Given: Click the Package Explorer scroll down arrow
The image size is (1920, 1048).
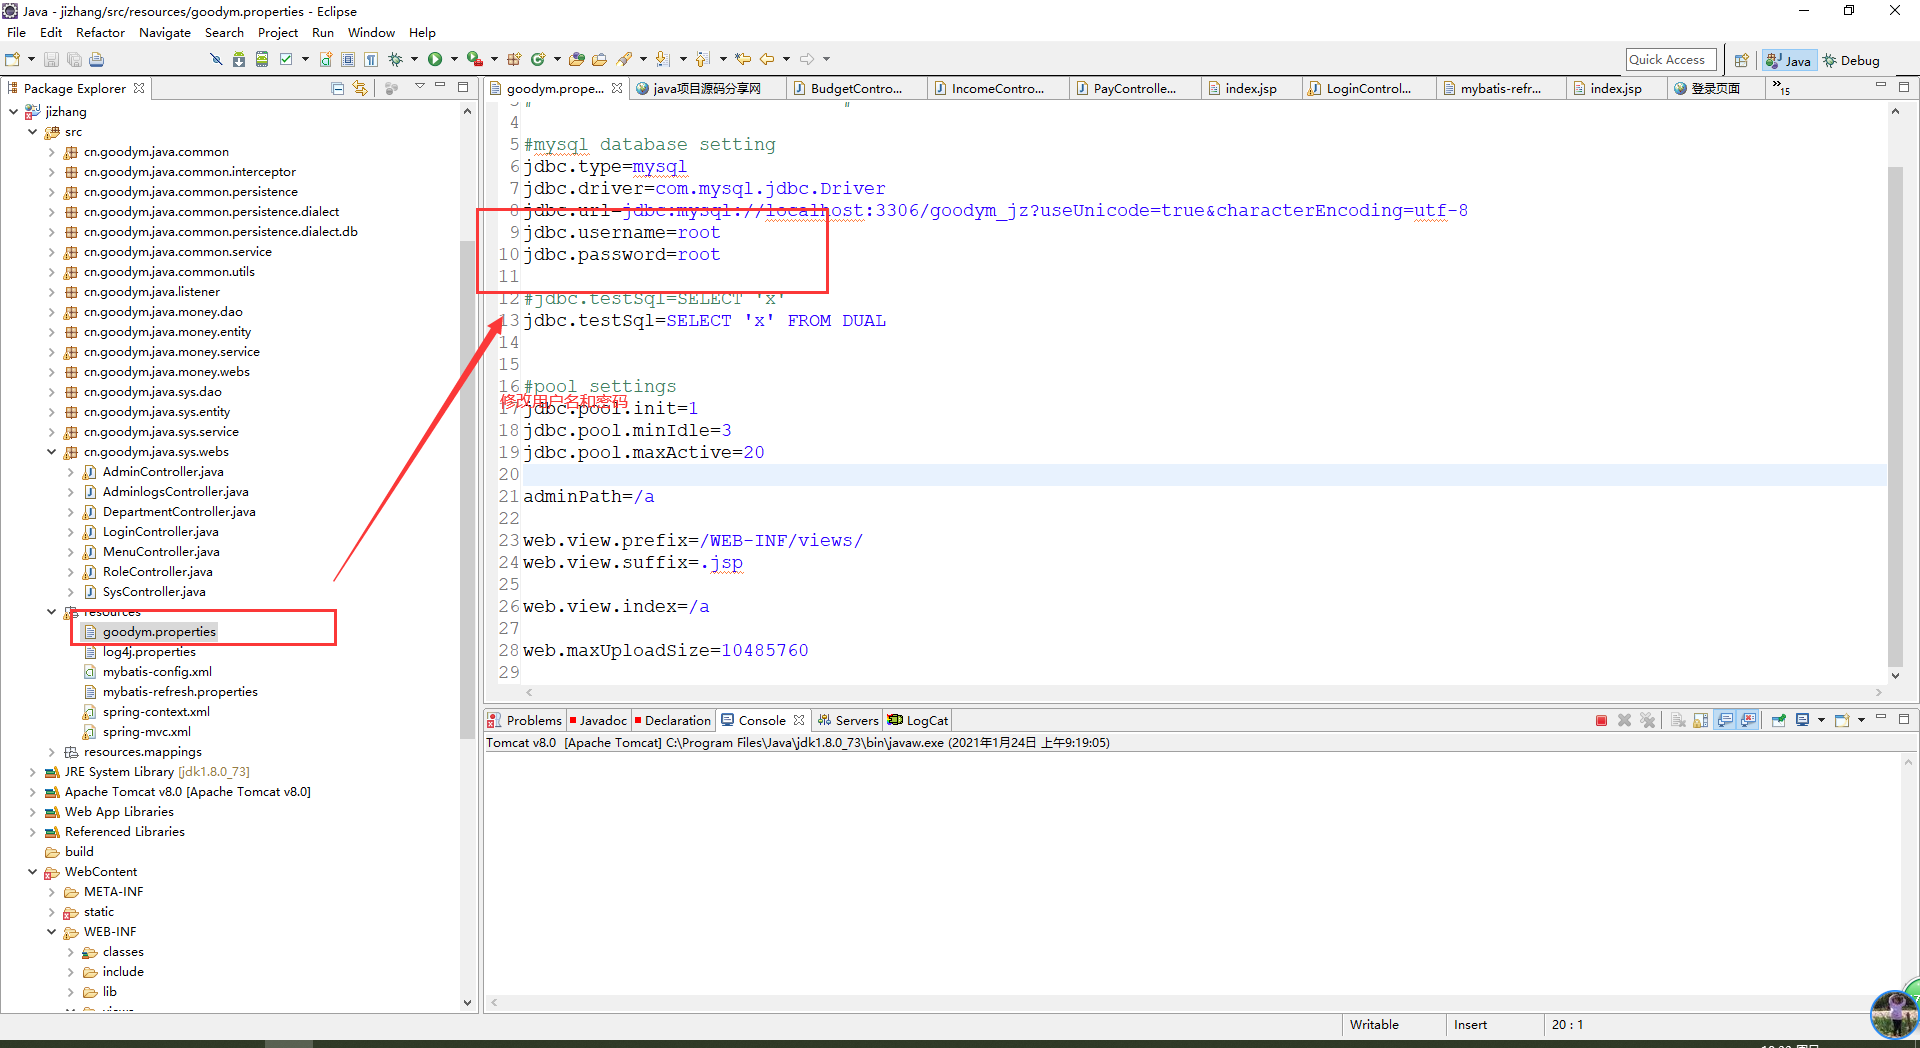Looking at the screenshot, I should coord(467,1002).
